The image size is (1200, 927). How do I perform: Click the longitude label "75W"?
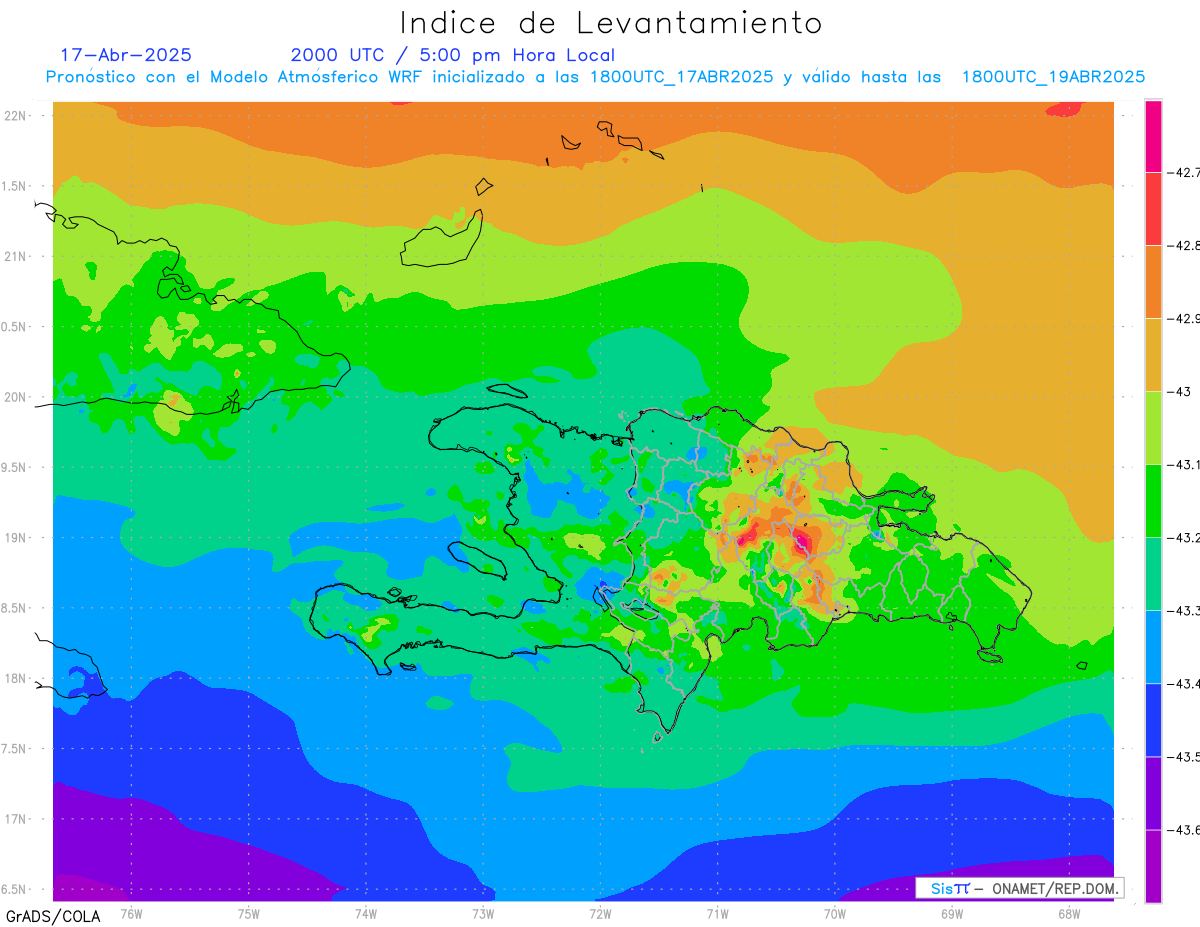[x=249, y=915]
